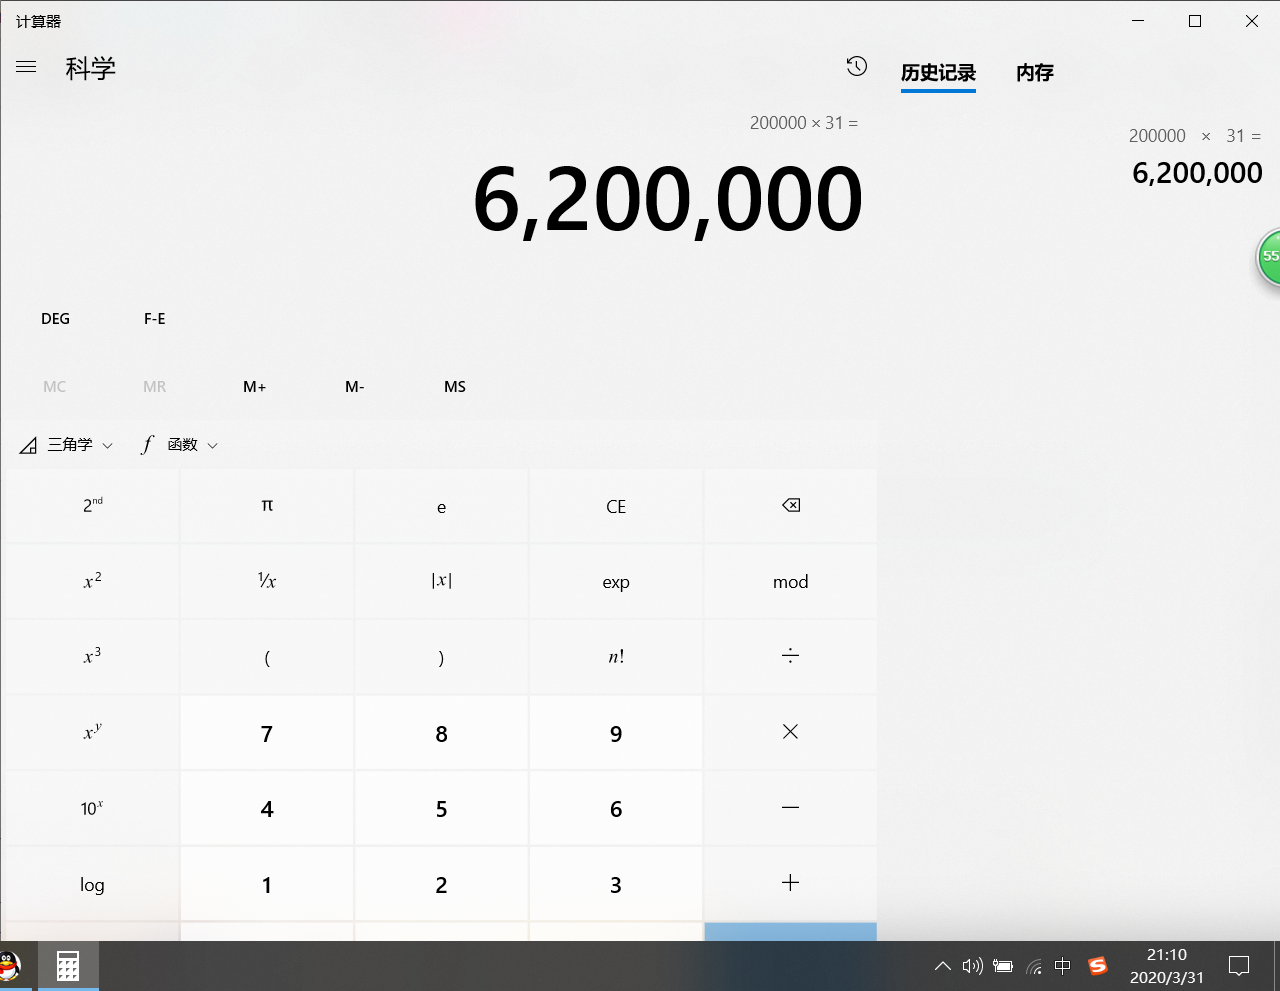
Task: Square the value with x²
Action: click(92, 582)
